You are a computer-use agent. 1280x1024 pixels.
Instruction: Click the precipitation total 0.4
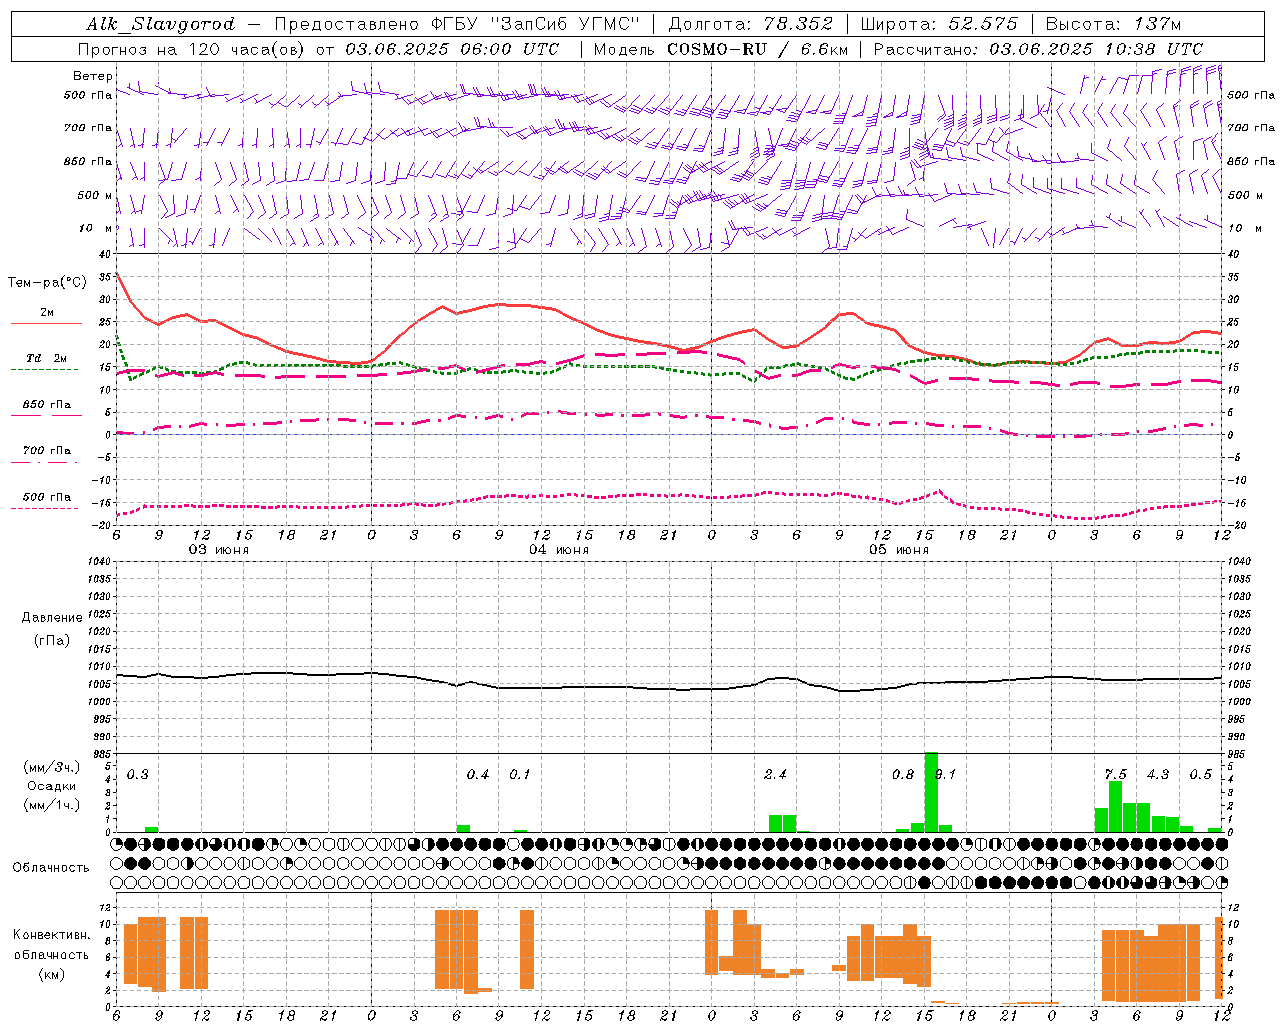click(x=478, y=774)
